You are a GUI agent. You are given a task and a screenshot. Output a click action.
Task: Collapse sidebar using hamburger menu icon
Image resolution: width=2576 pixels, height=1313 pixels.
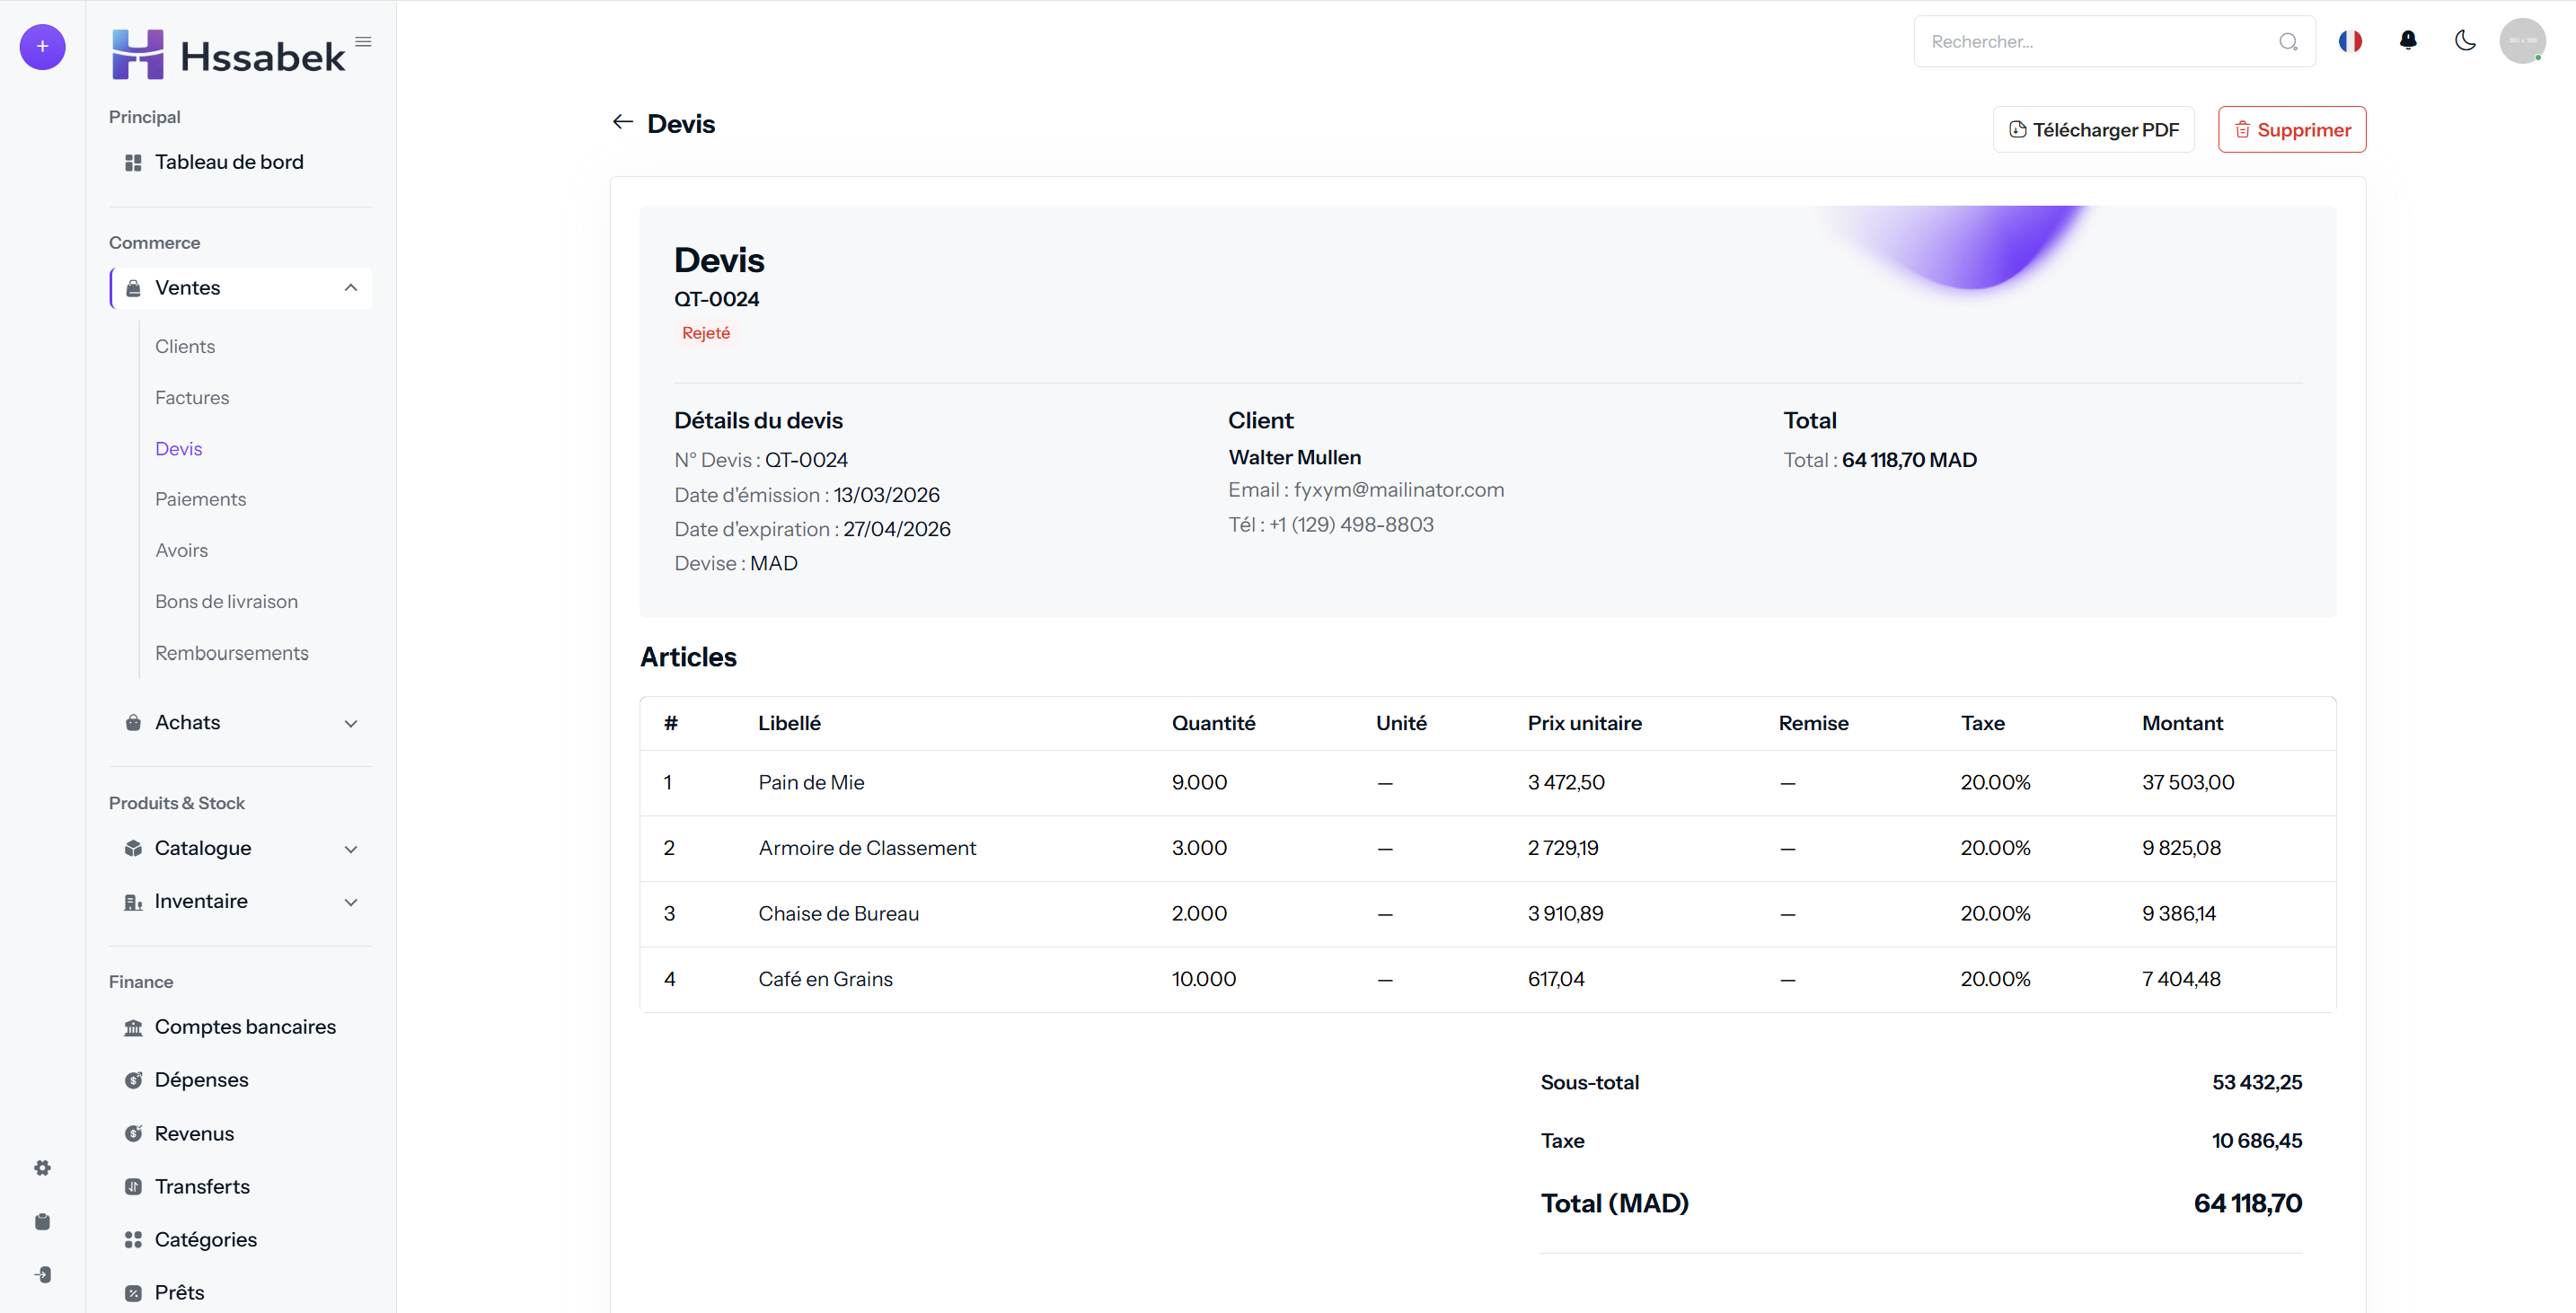point(364,42)
